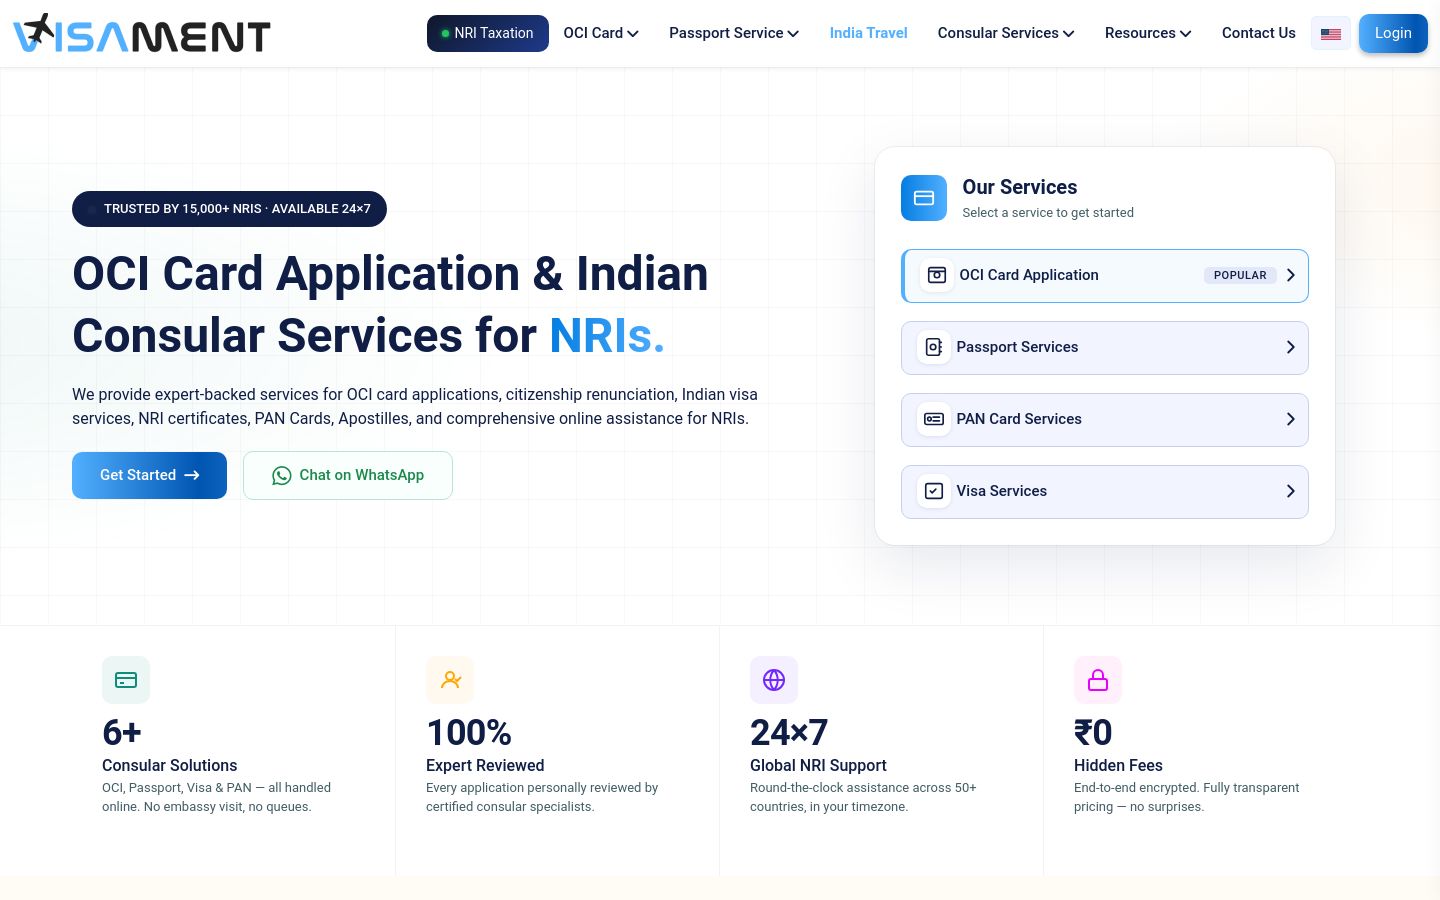Image resolution: width=1440 pixels, height=900 pixels.
Task: Click the 'Hidden Fees' label
Action: (1118, 765)
